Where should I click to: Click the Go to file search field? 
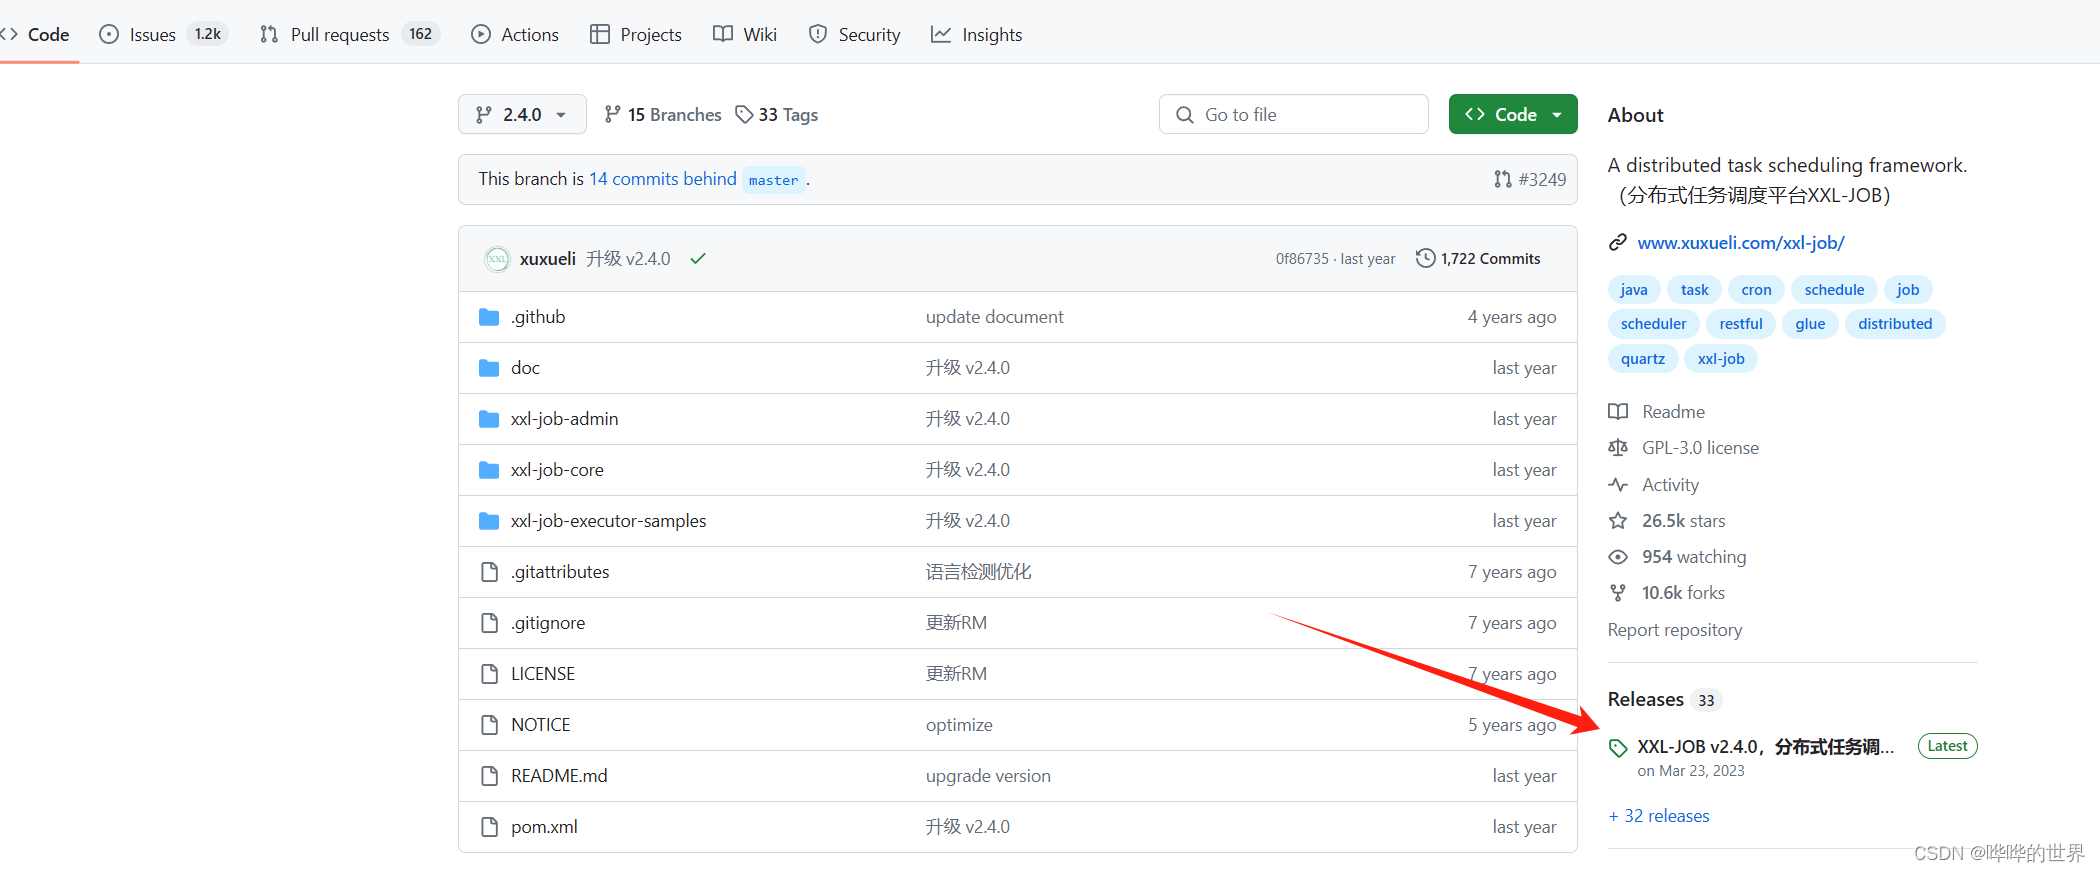click(x=1294, y=114)
